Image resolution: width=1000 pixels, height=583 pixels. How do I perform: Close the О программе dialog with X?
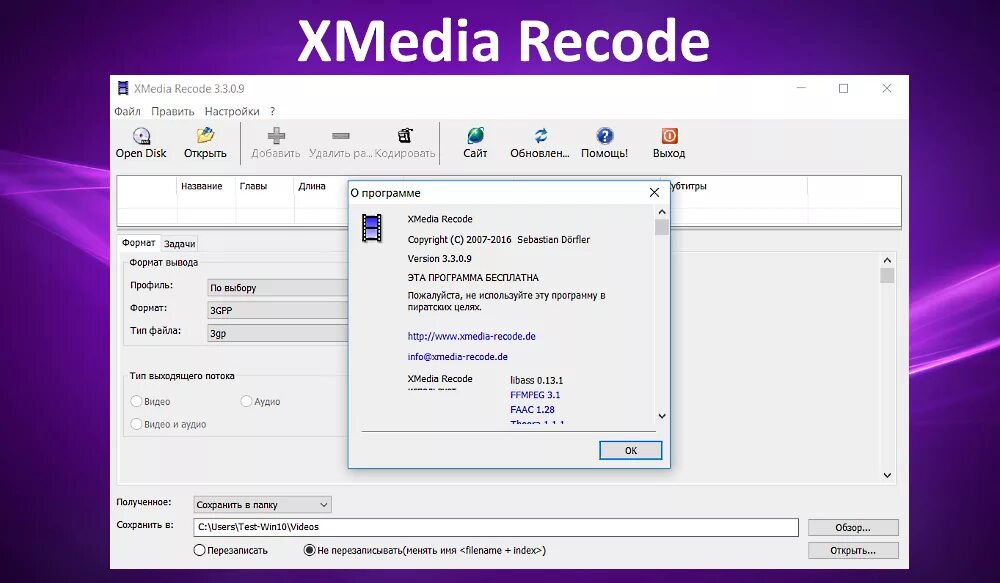coord(654,193)
